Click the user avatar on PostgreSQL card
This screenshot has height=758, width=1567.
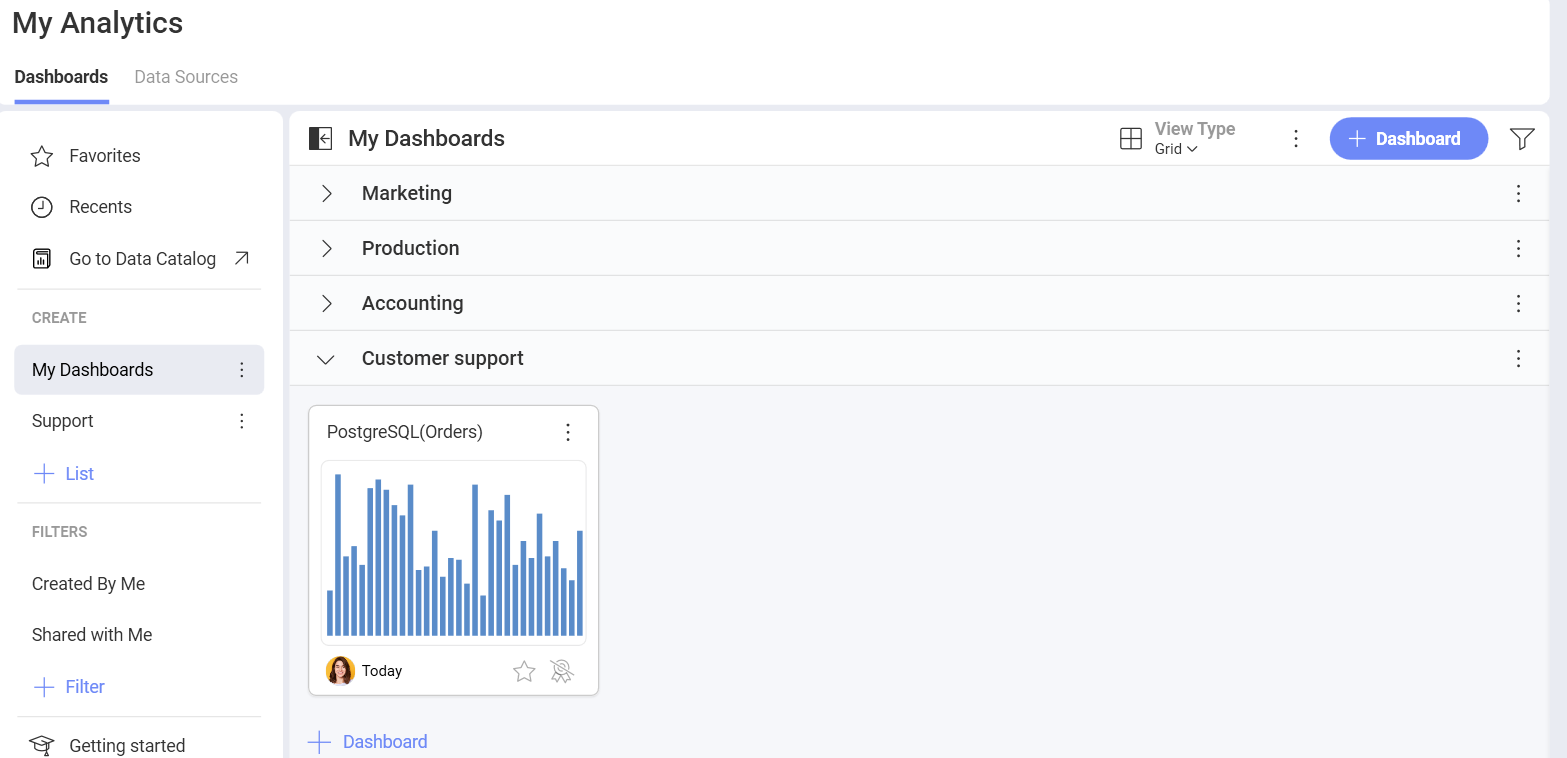tap(340, 671)
